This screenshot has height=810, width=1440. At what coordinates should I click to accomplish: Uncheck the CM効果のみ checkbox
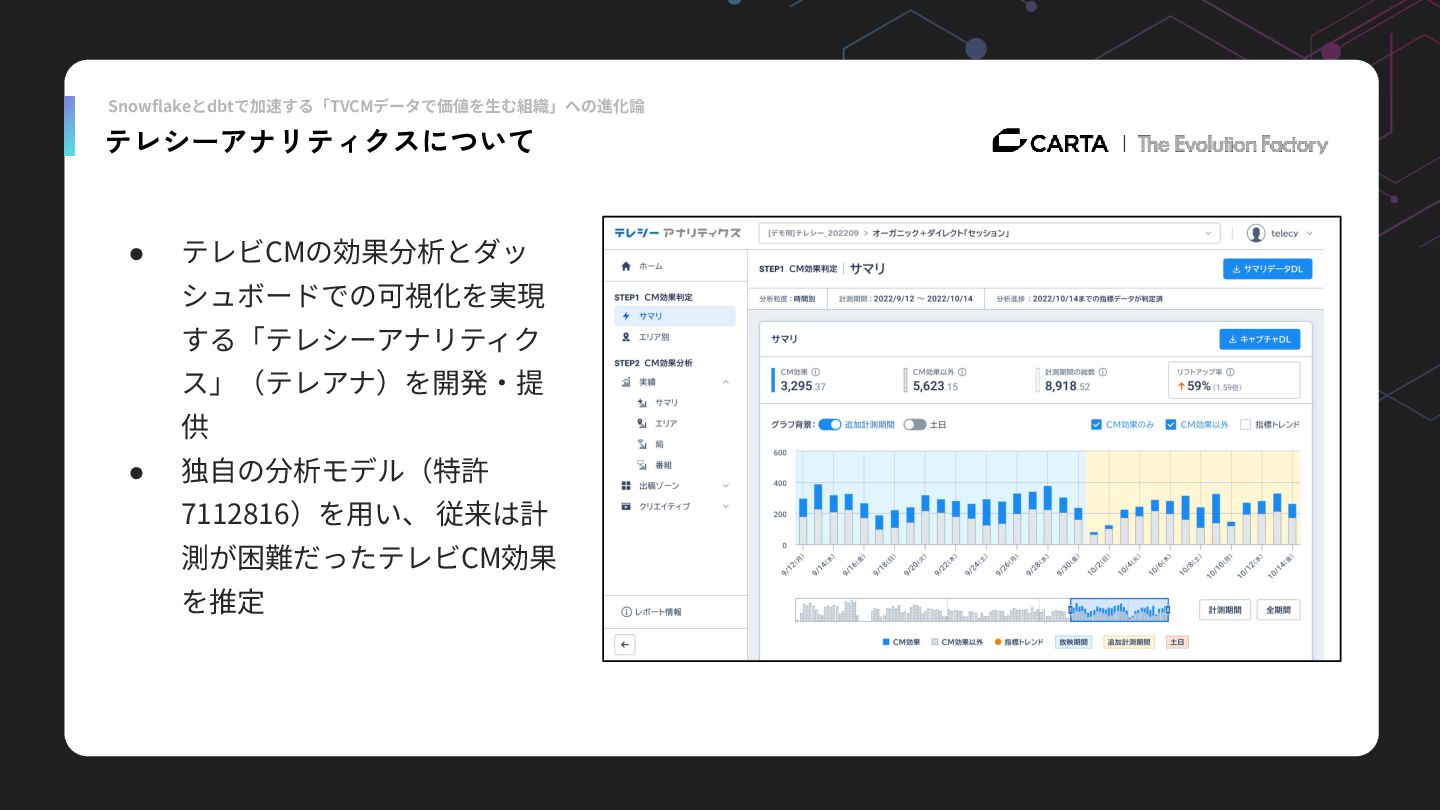click(x=1097, y=425)
